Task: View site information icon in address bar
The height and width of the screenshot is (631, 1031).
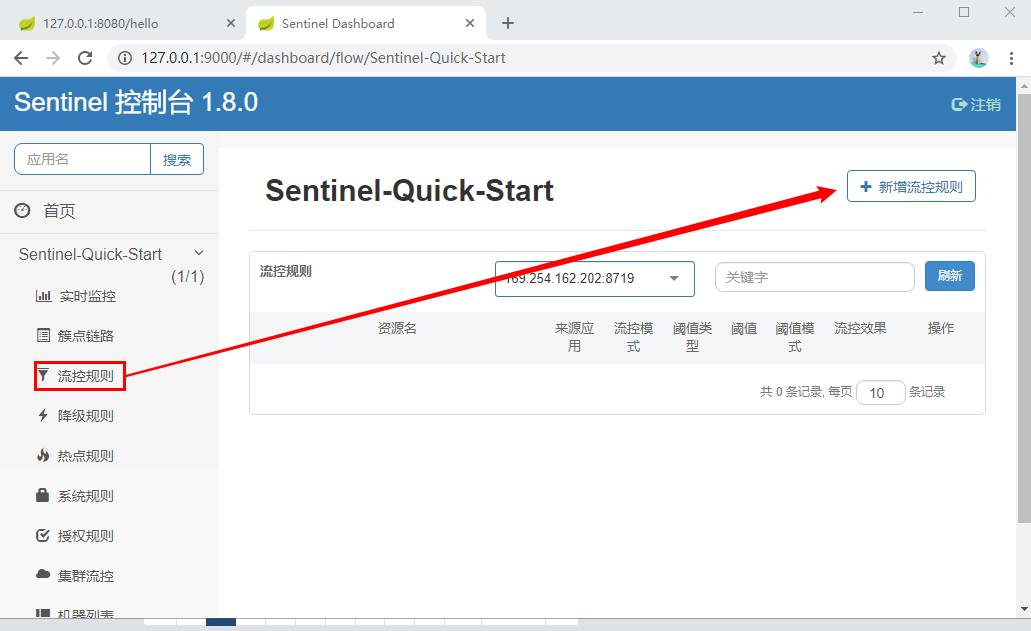Action: [124, 58]
